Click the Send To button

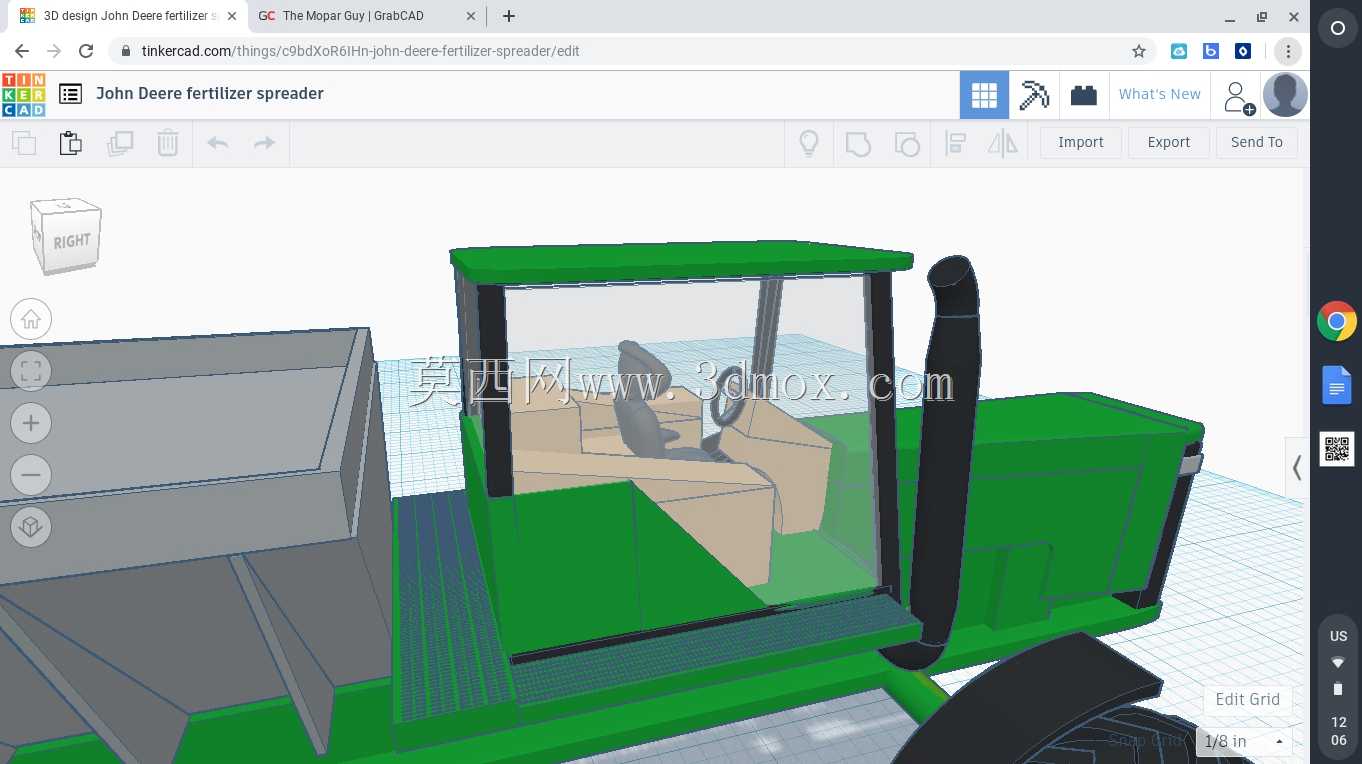(1257, 142)
